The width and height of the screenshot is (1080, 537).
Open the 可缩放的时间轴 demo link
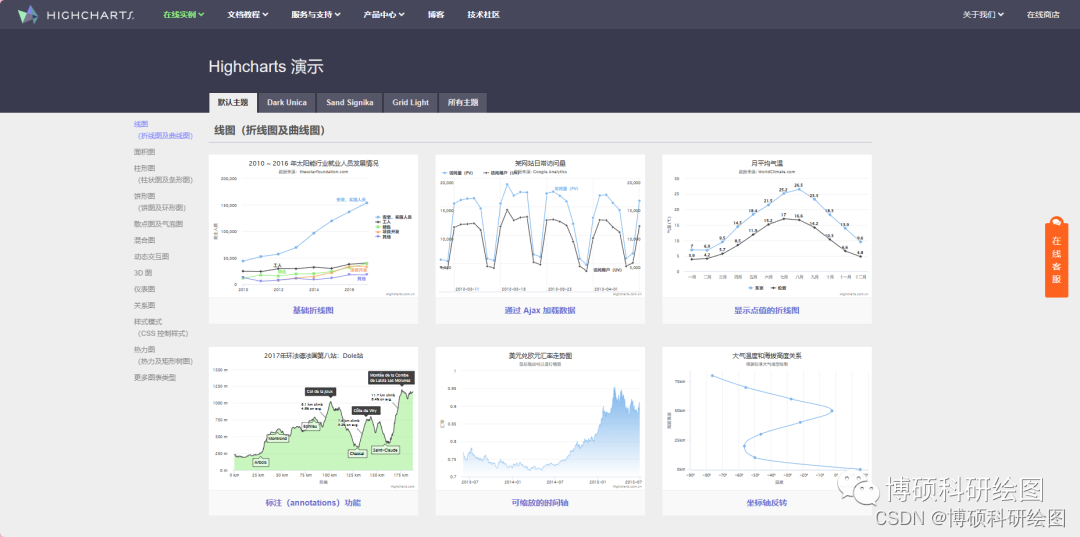point(540,503)
